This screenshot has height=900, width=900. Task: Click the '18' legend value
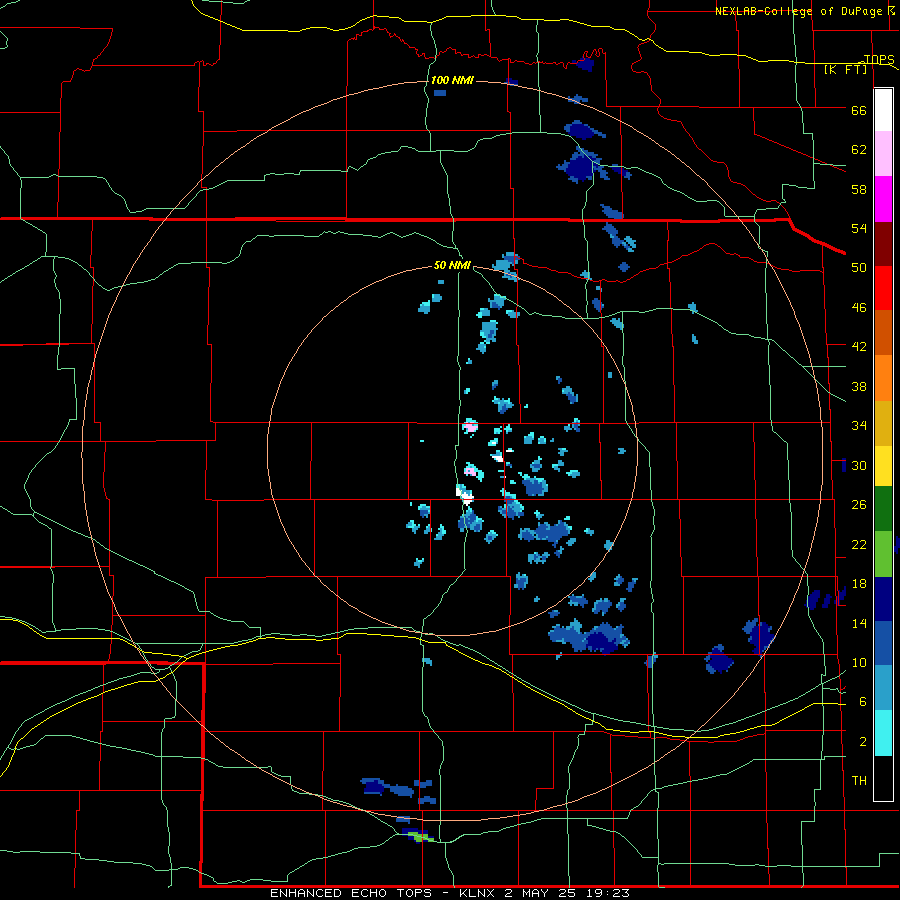click(x=859, y=584)
